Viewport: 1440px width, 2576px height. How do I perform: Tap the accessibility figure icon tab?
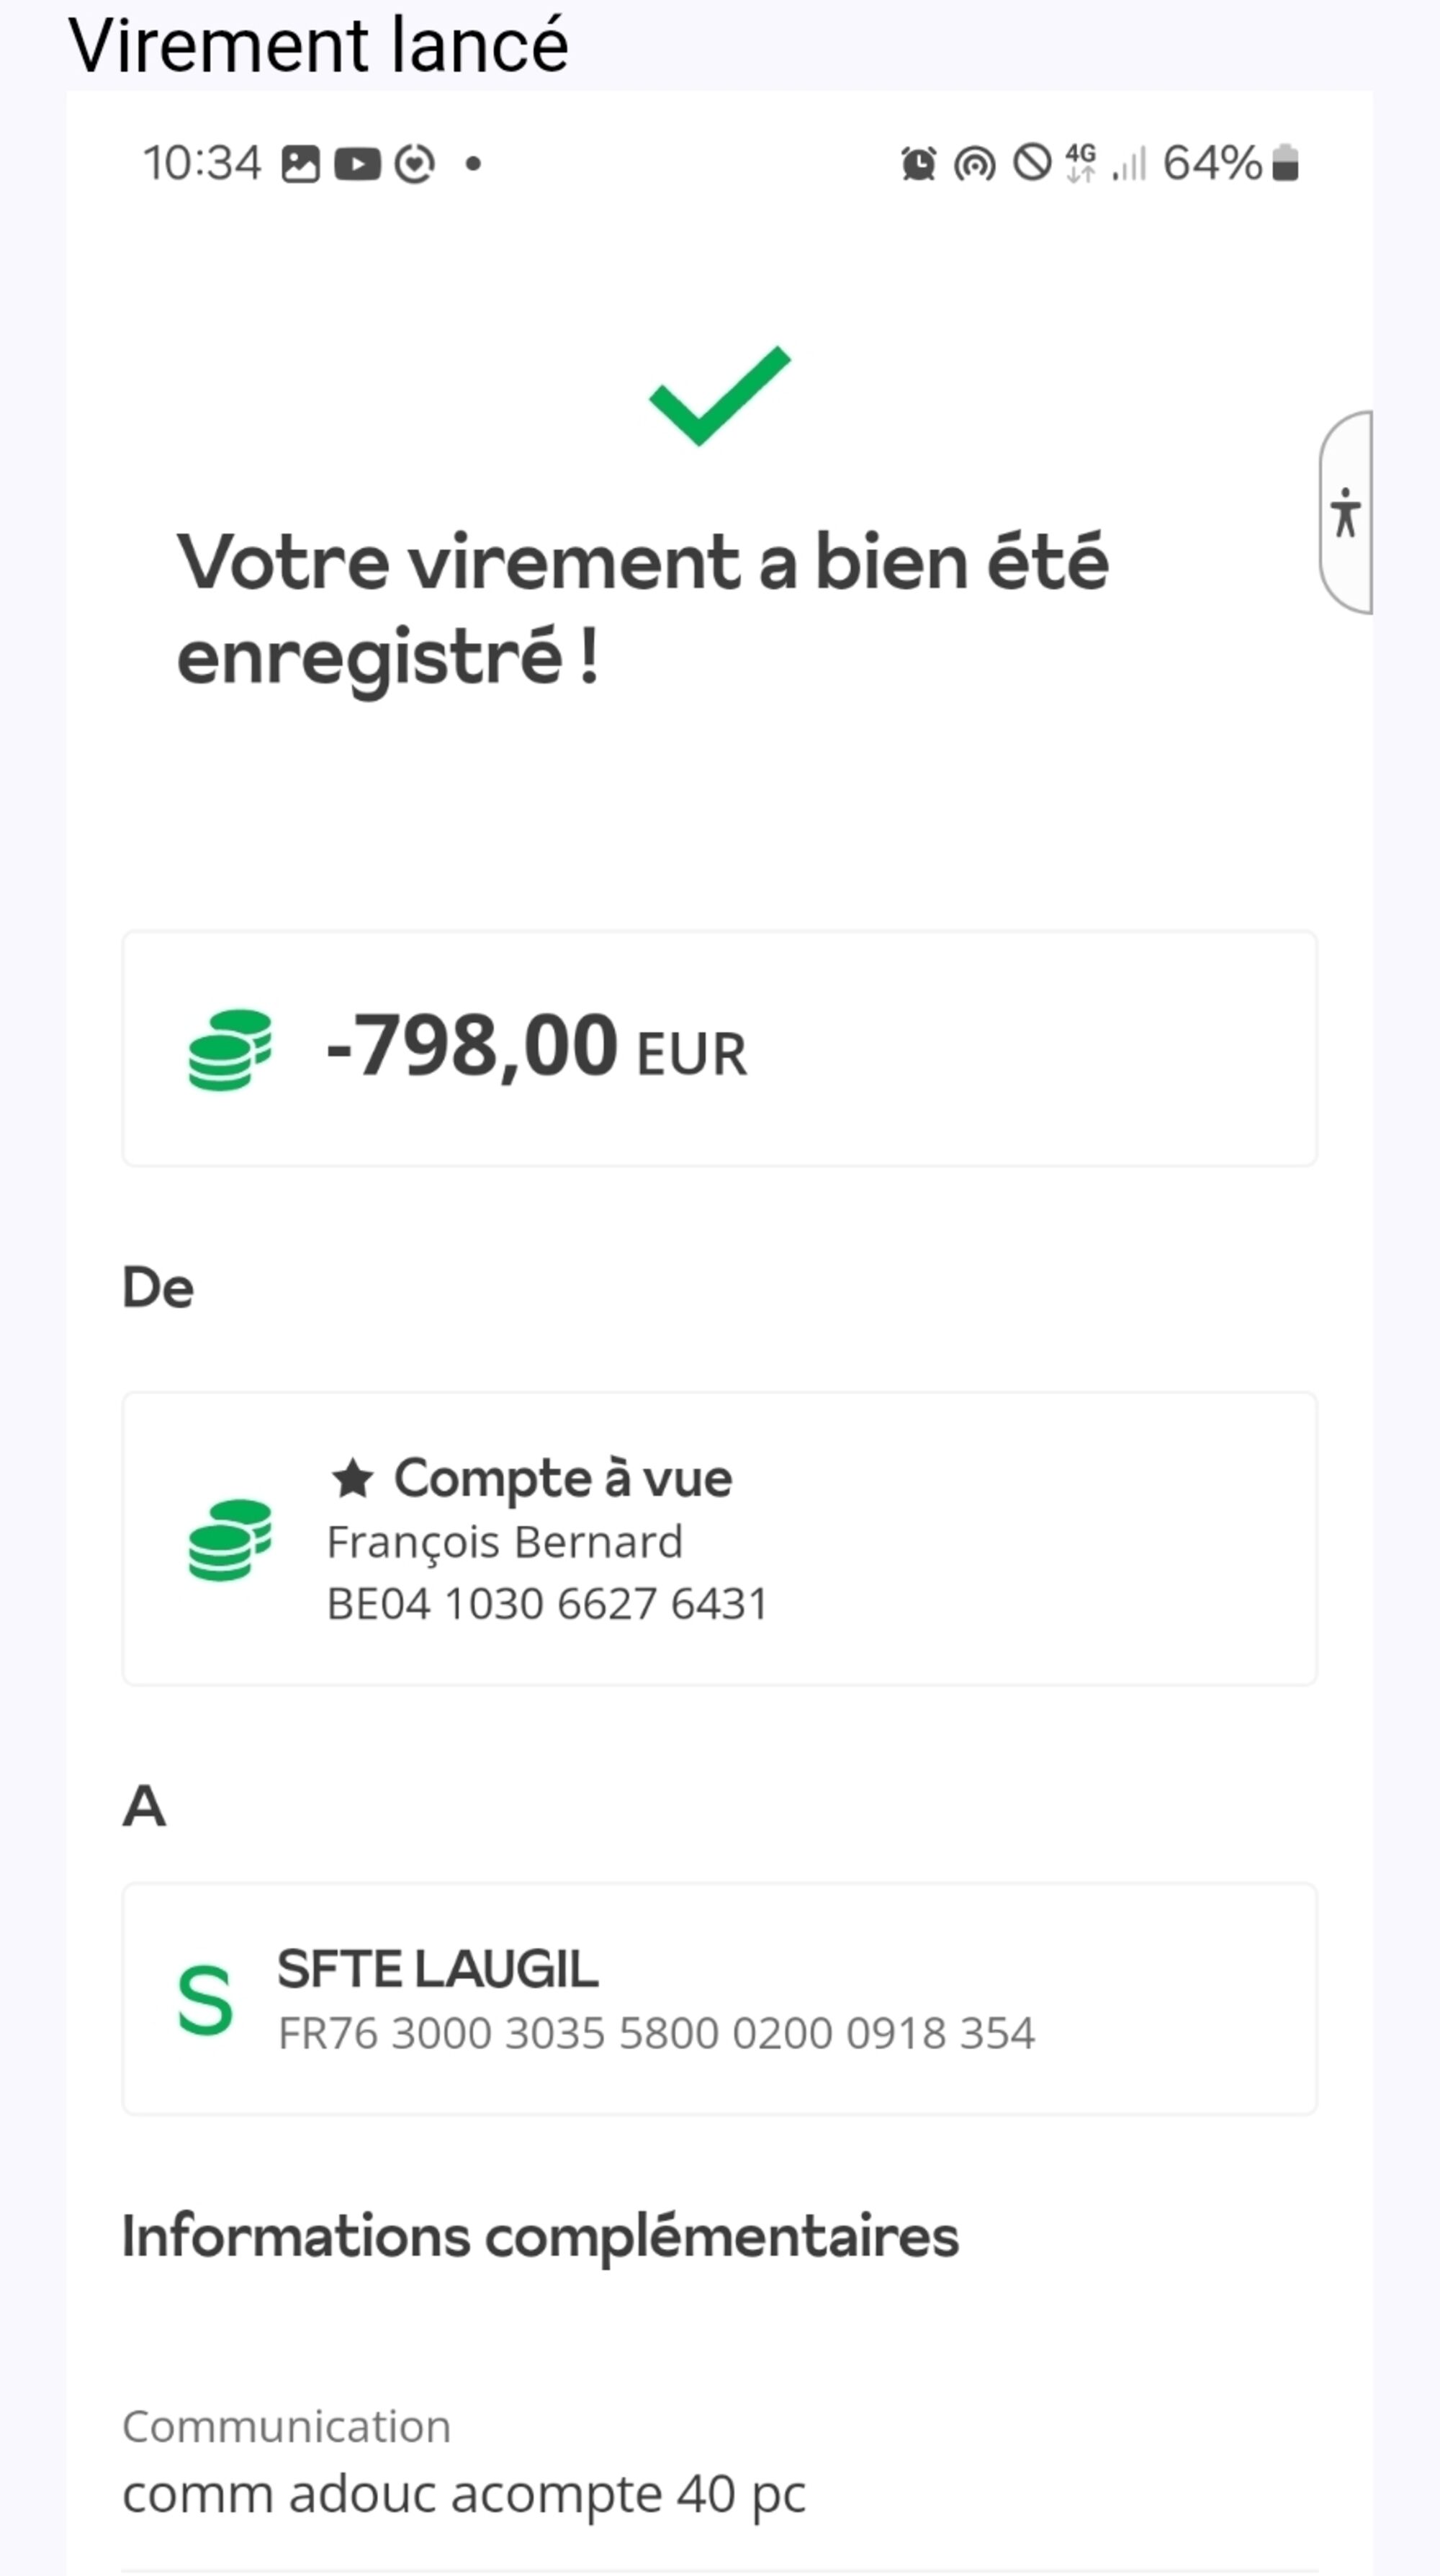[1346, 513]
